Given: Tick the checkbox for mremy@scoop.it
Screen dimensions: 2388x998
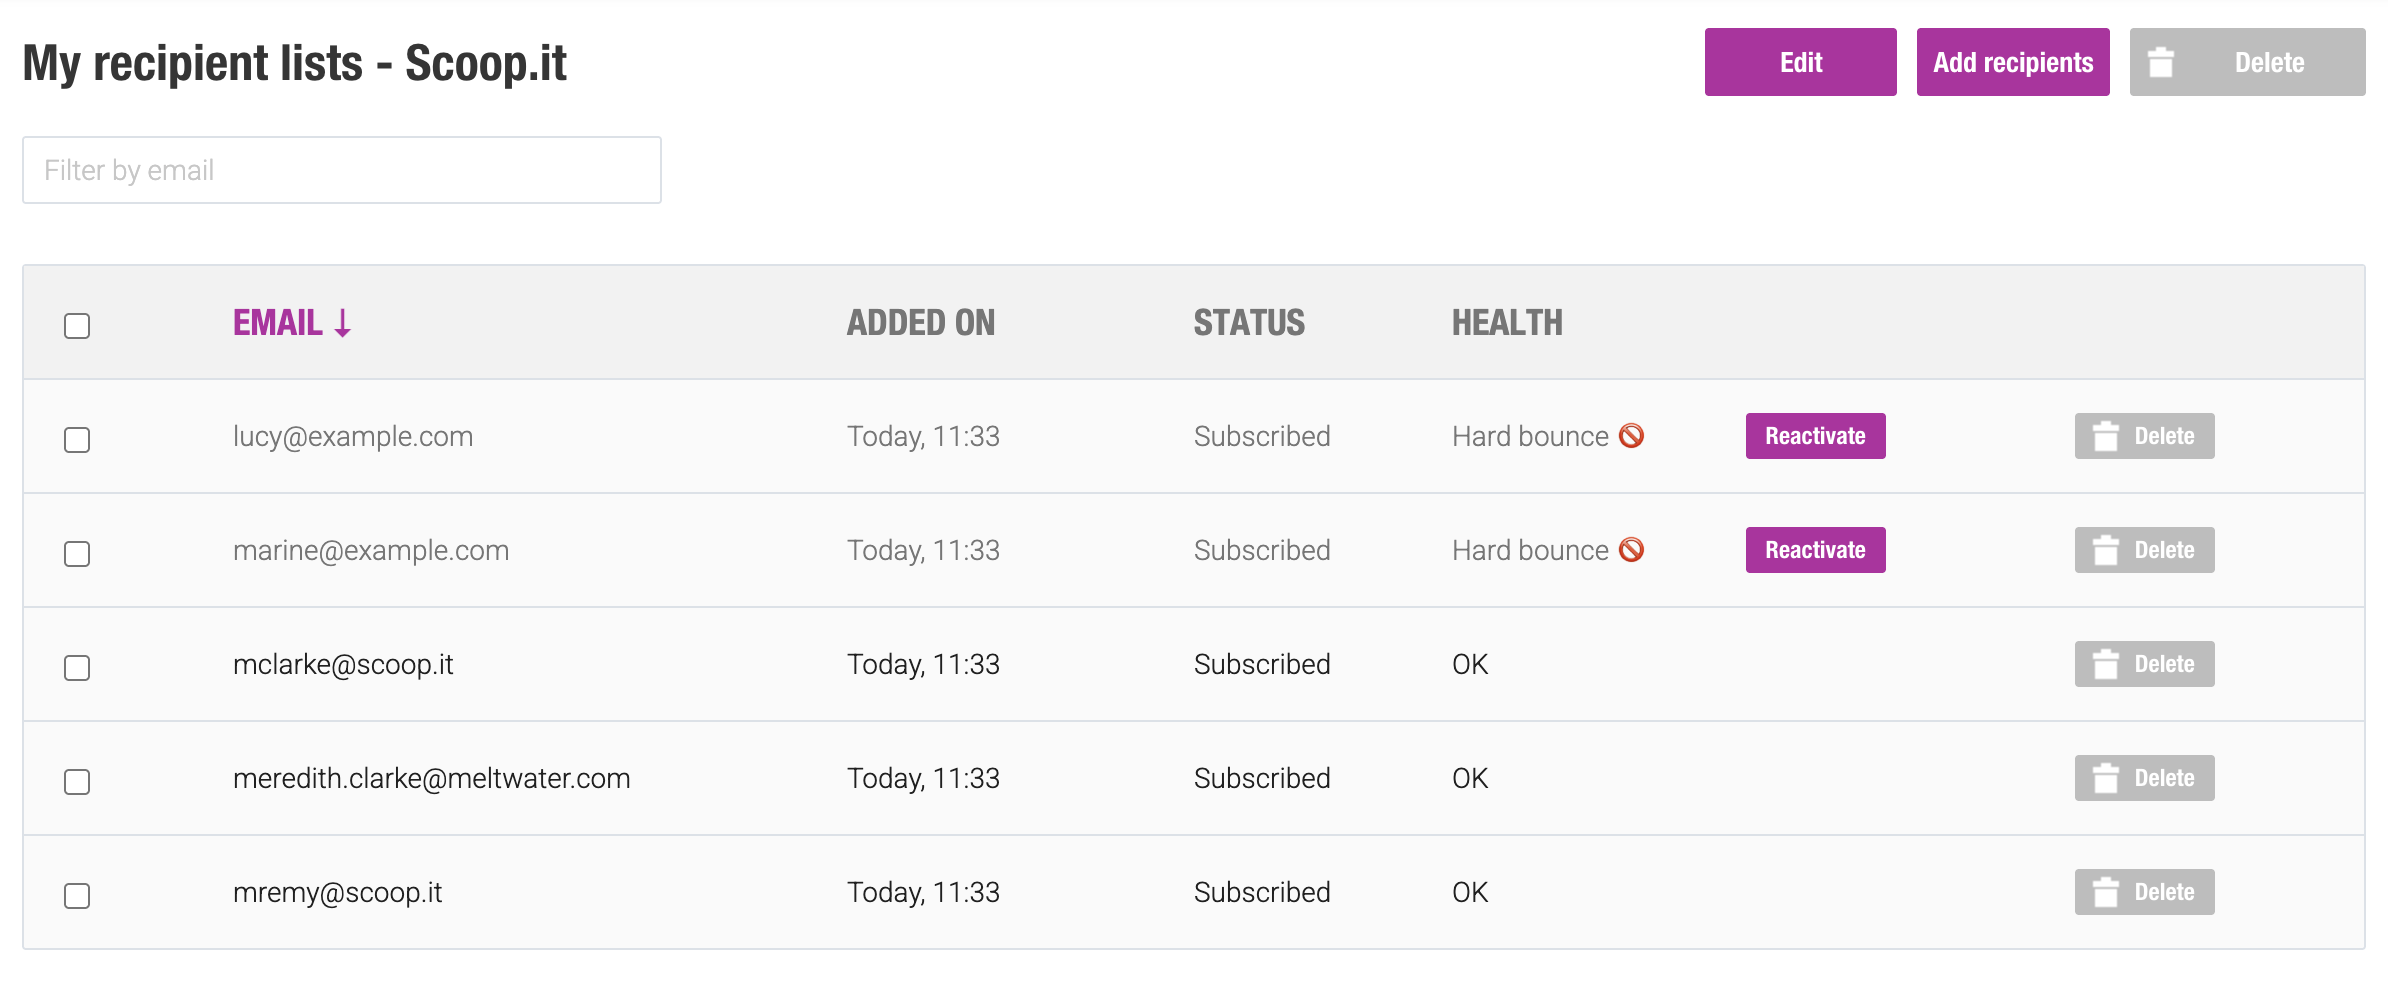Looking at the screenshot, I should click(77, 896).
